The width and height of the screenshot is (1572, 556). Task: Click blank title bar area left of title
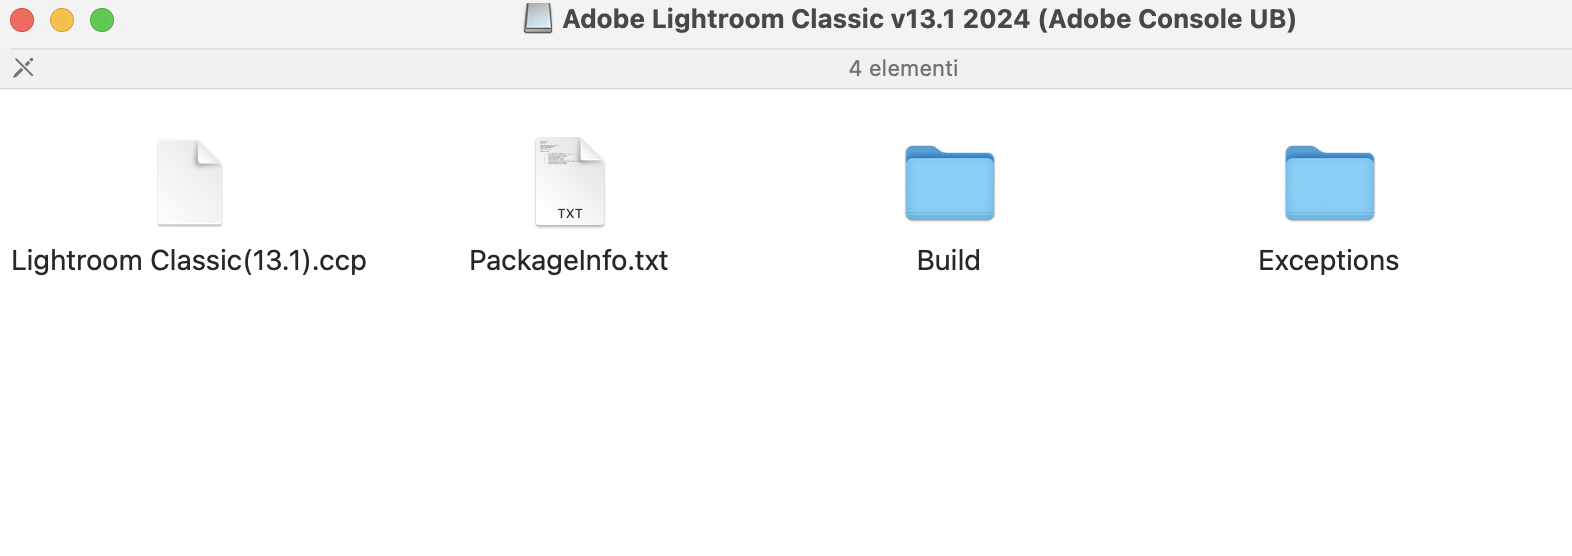tap(320, 20)
